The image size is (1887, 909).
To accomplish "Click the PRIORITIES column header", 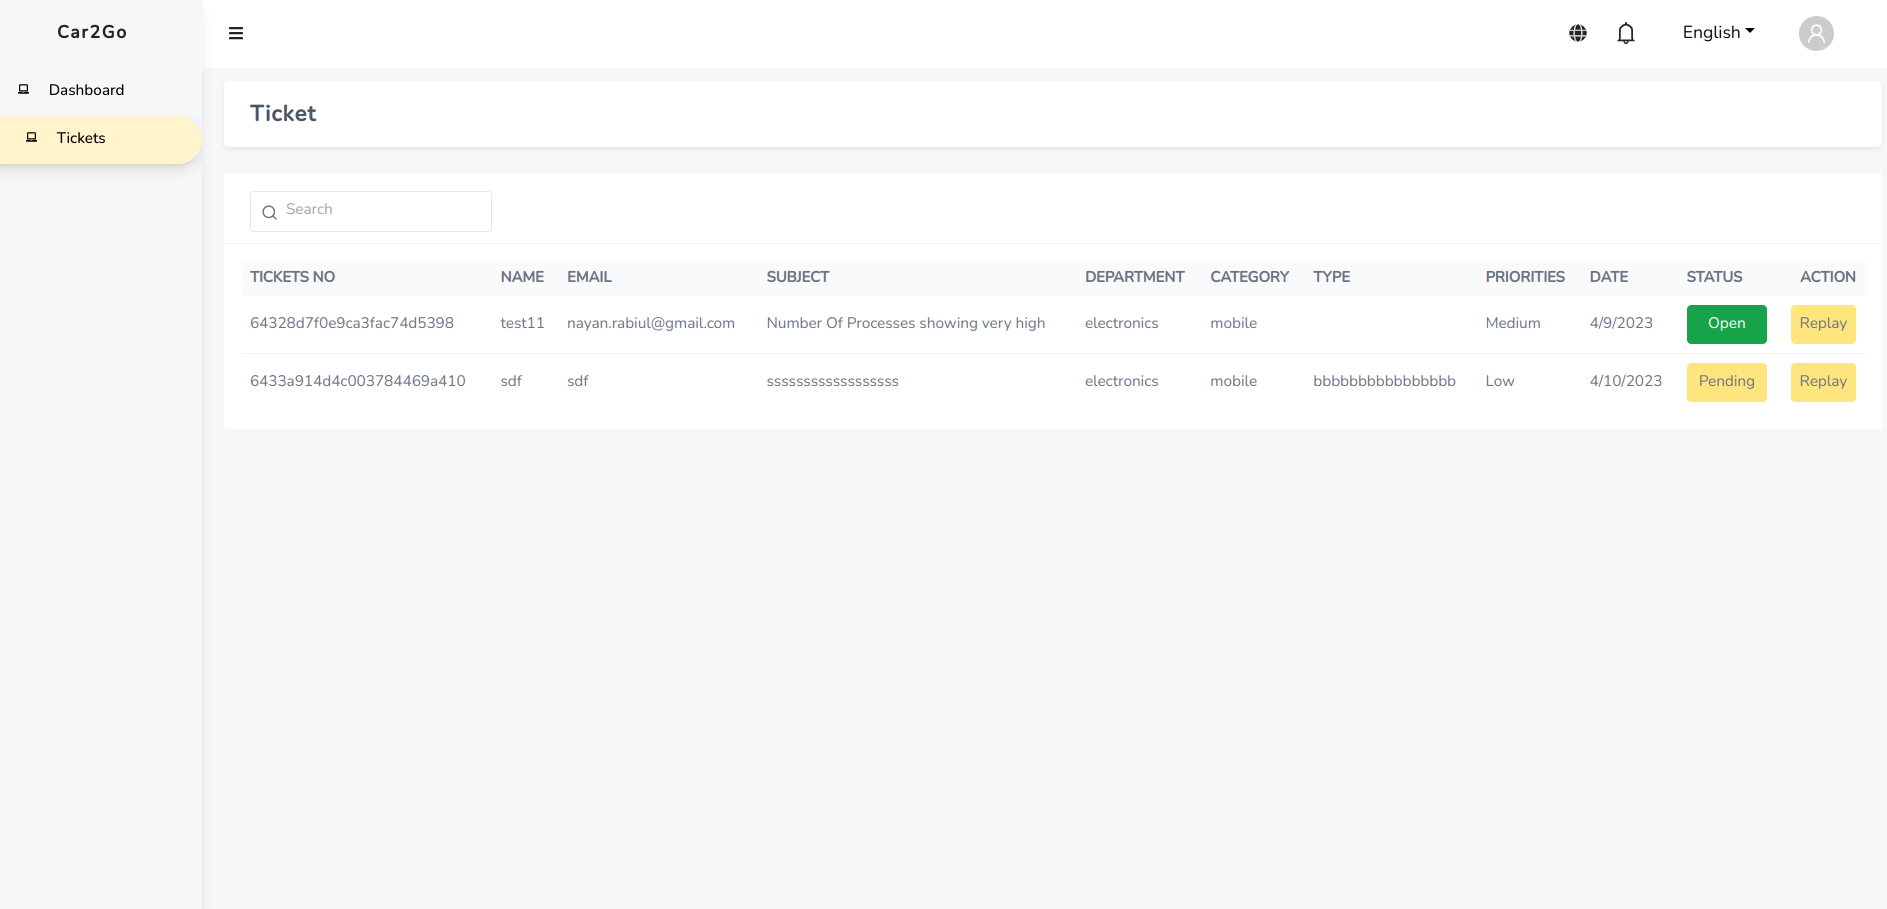I will coord(1524,277).
